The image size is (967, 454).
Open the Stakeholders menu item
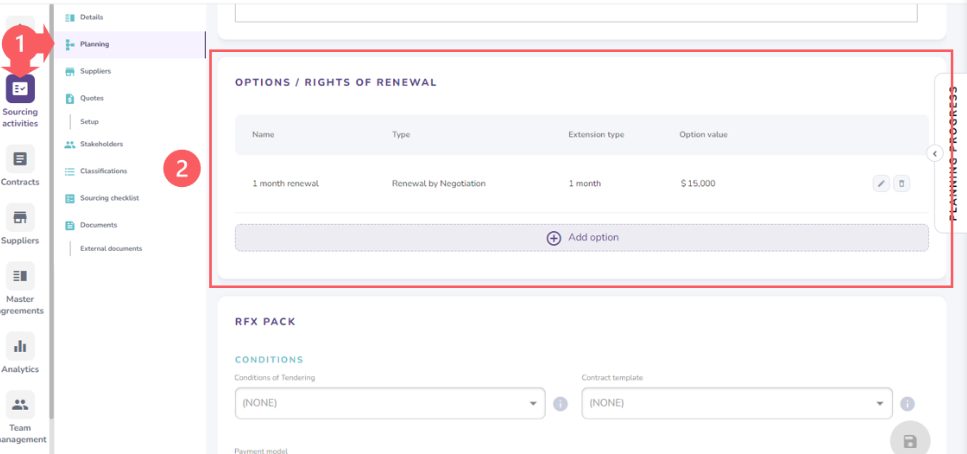[101, 144]
